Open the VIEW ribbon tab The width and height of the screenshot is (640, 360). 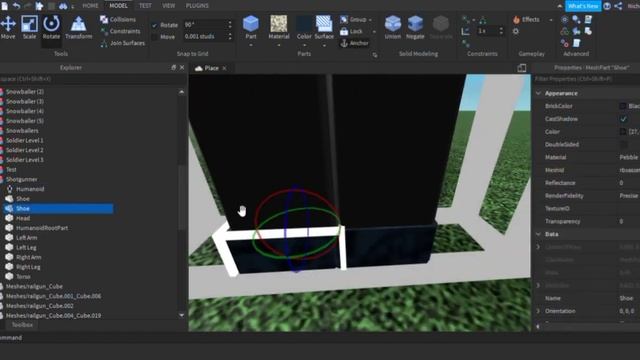[169, 6]
